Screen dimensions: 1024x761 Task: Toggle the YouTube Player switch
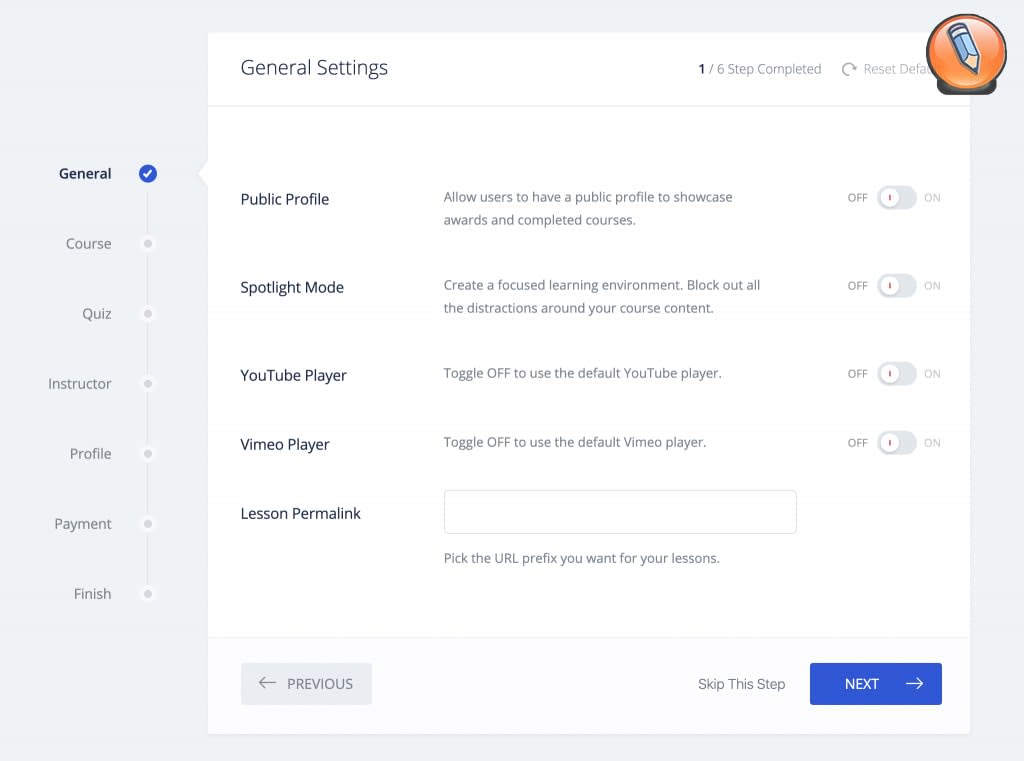(x=896, y=374)
